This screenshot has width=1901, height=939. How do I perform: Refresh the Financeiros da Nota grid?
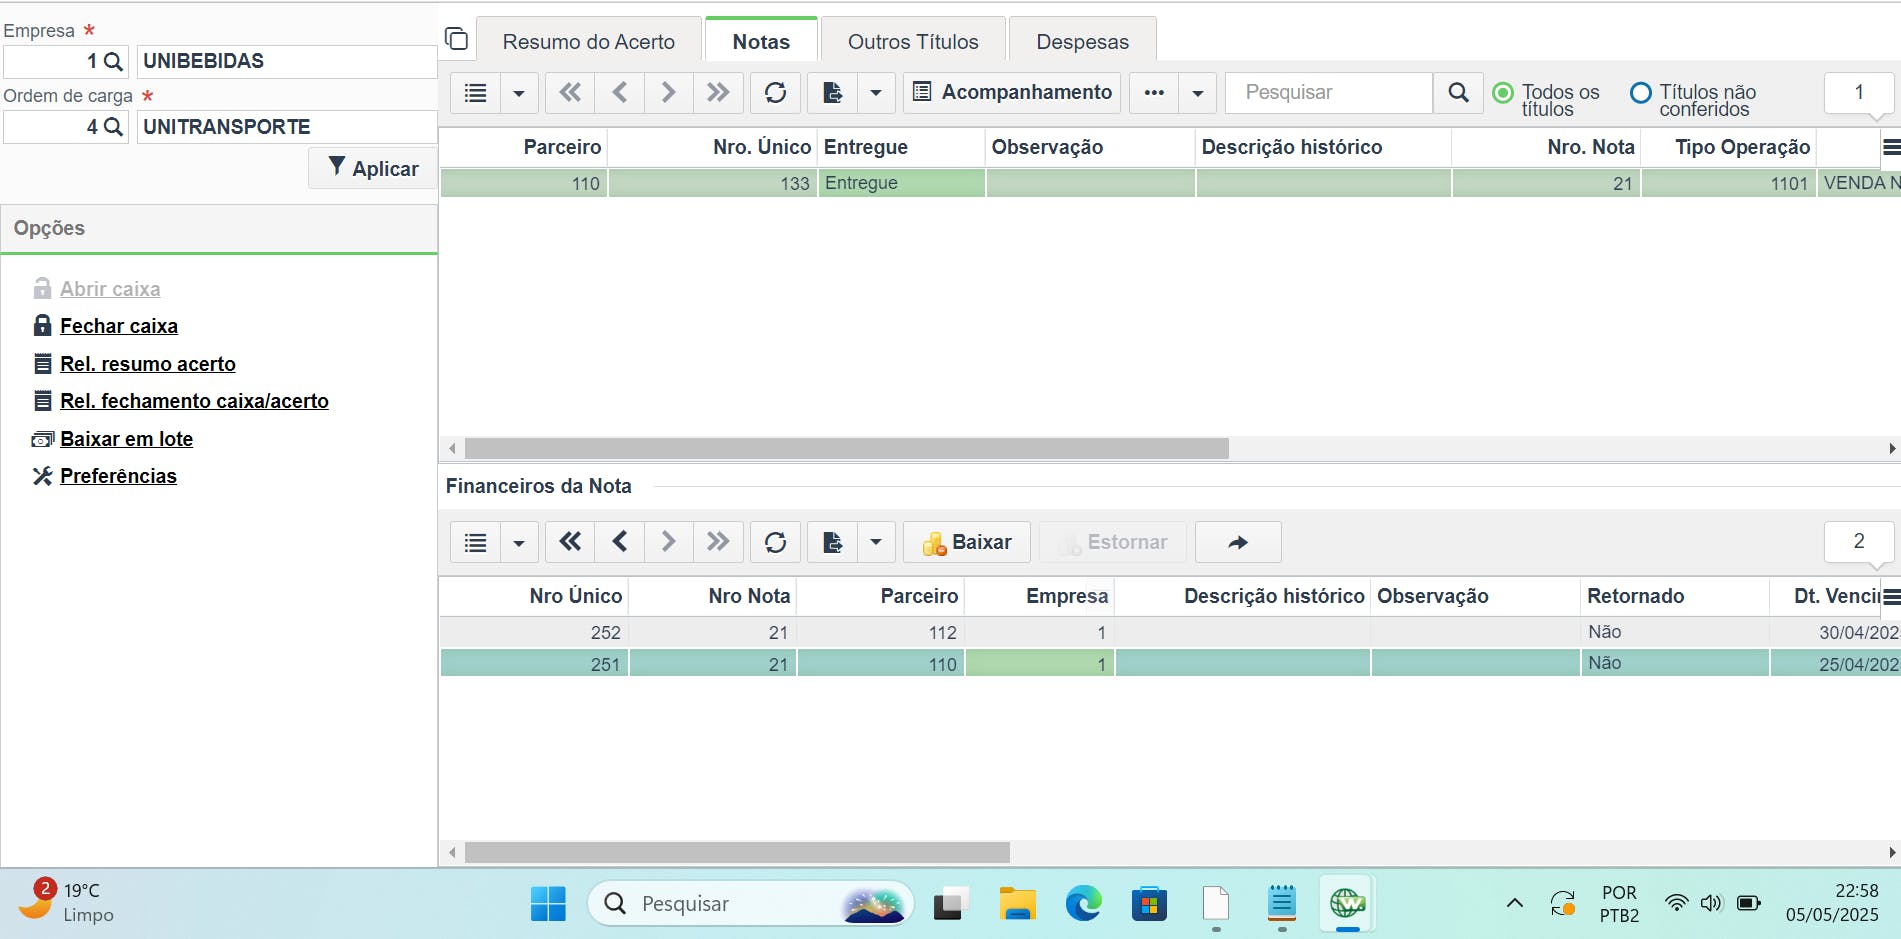775,542
